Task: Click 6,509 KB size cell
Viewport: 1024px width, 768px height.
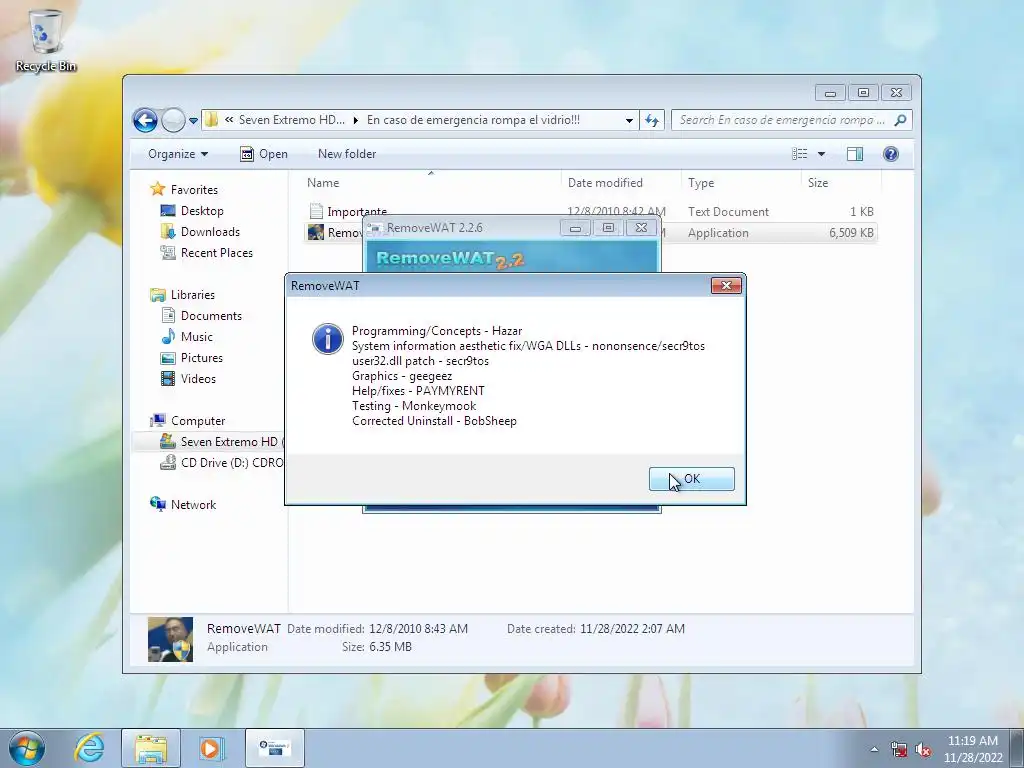Action: pos(851,232)
